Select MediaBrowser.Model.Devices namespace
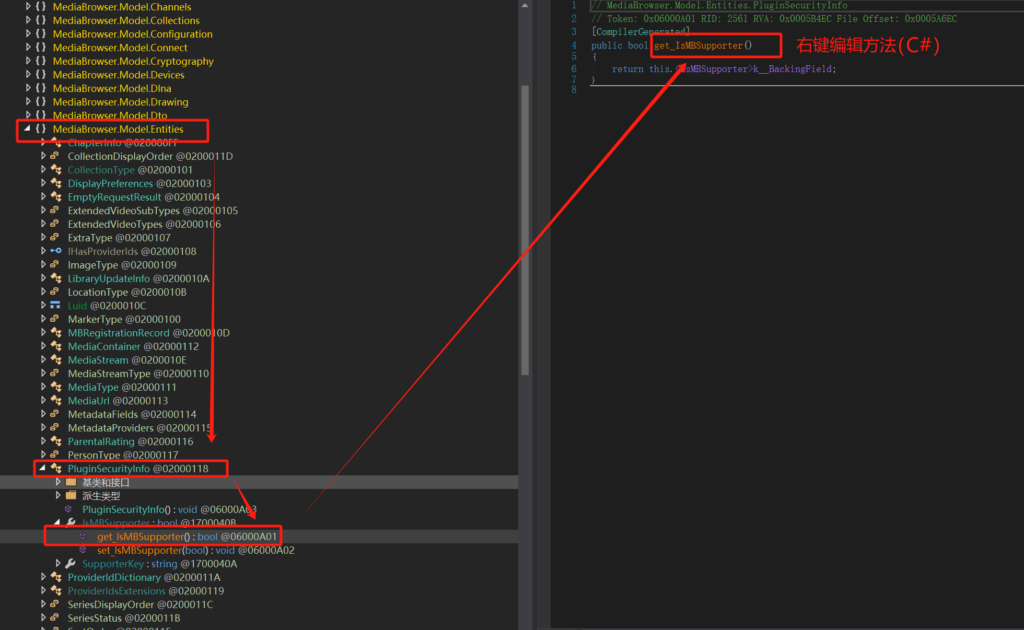The image size is (1024, 630). [x=119, y=75]
